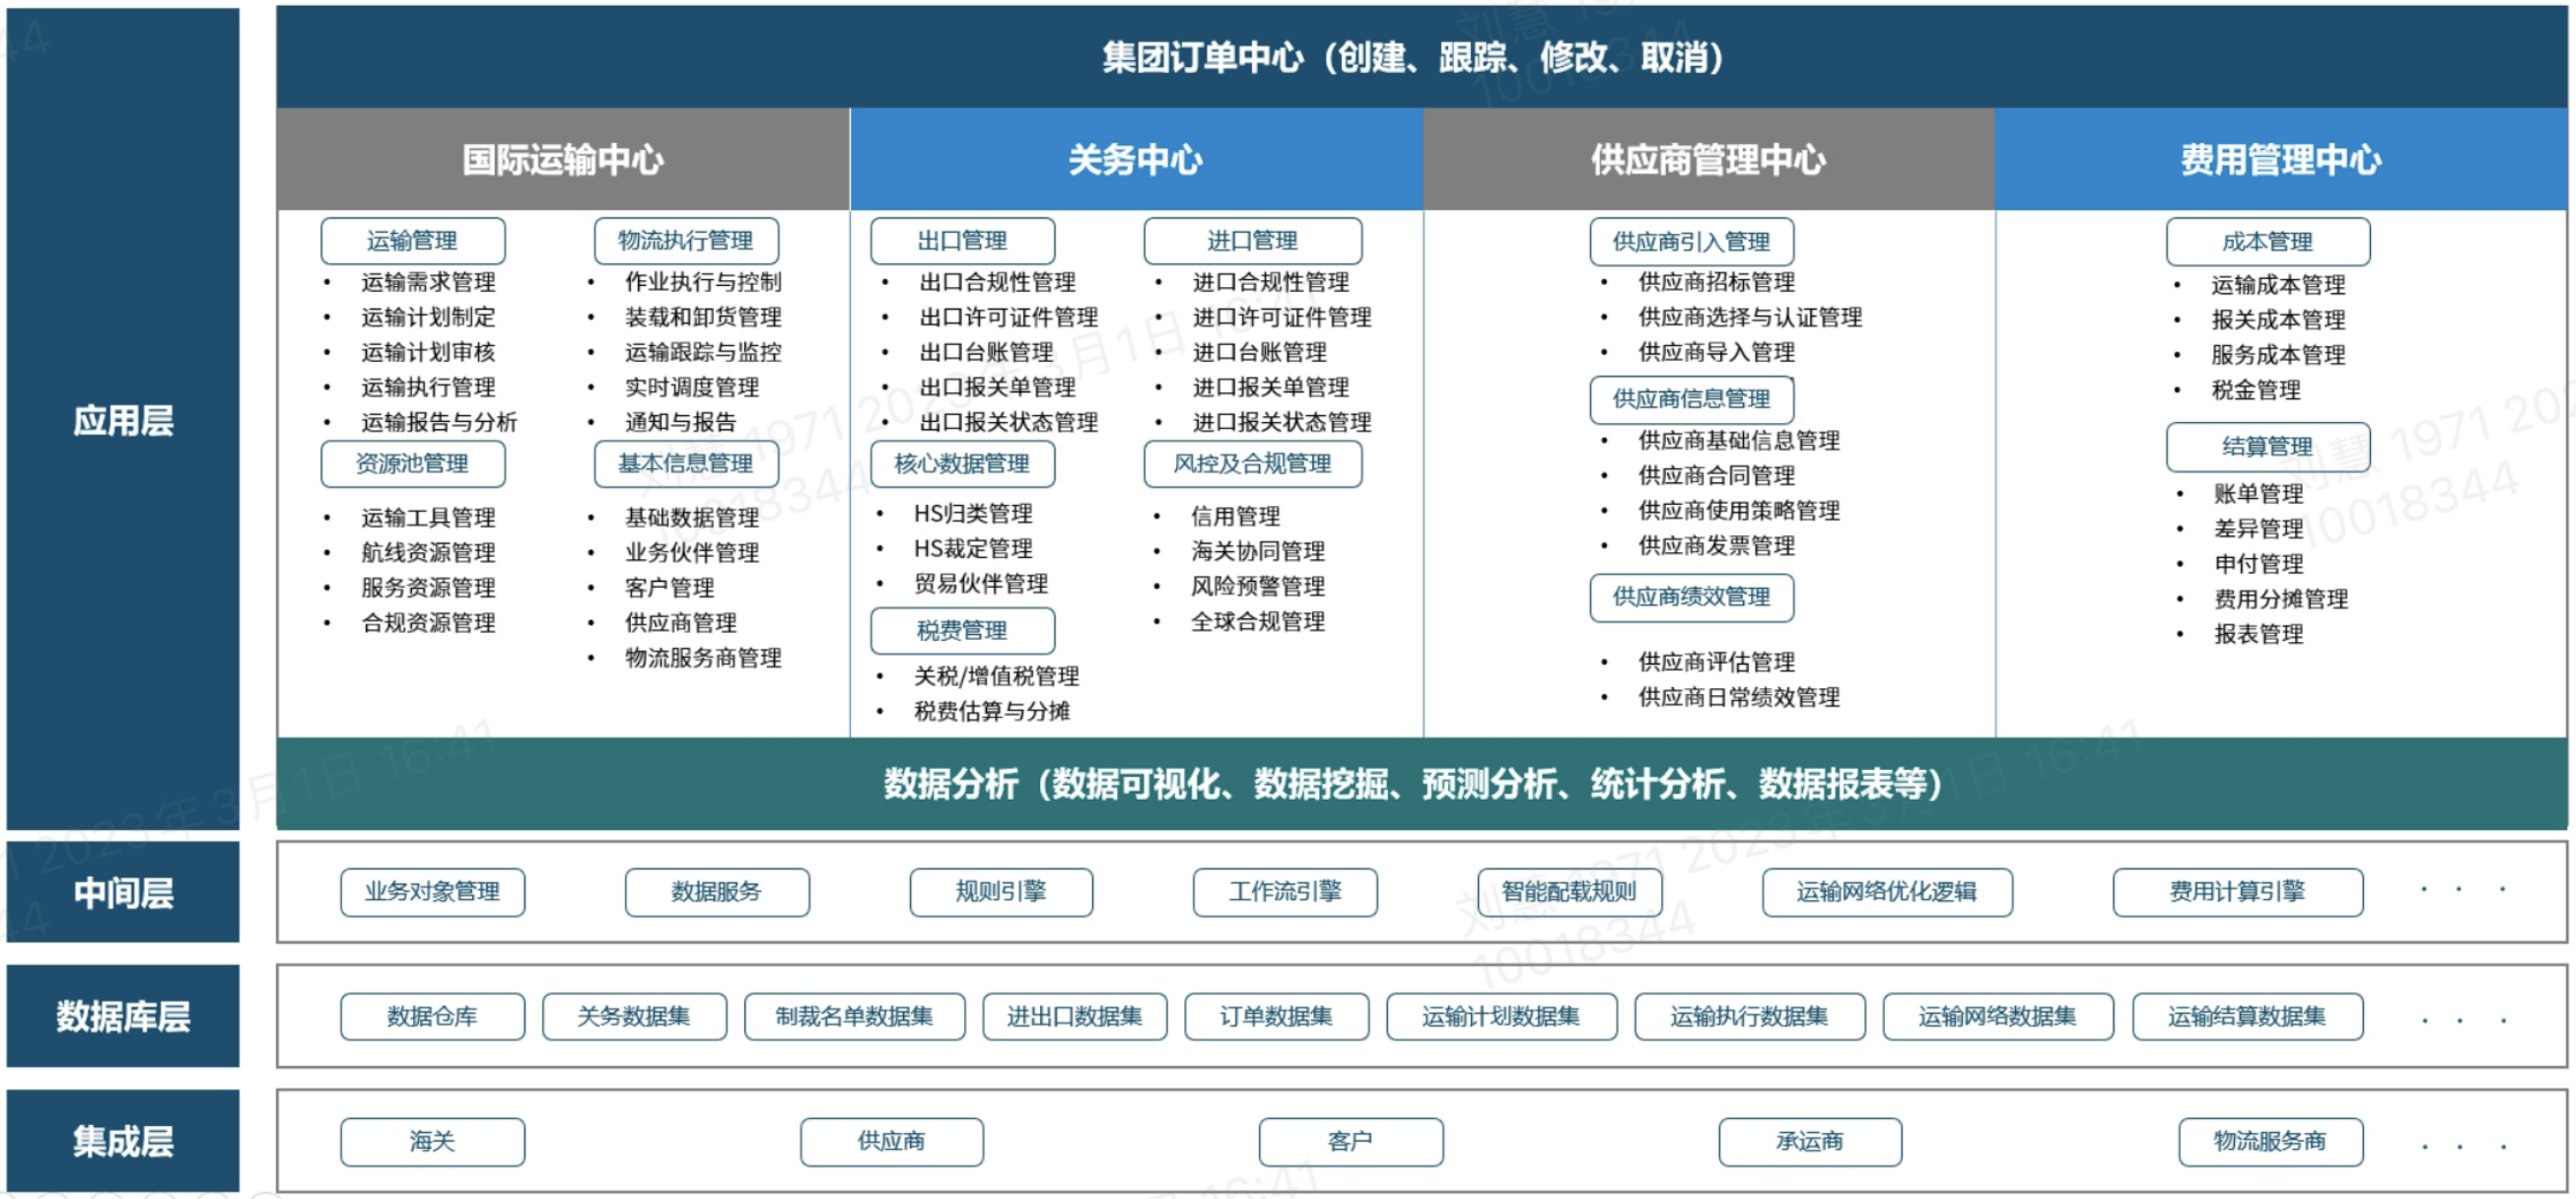Click the 数据库层 layer label
This screenshot has width=2576, height=1199.
click(x=123, y=1016)
